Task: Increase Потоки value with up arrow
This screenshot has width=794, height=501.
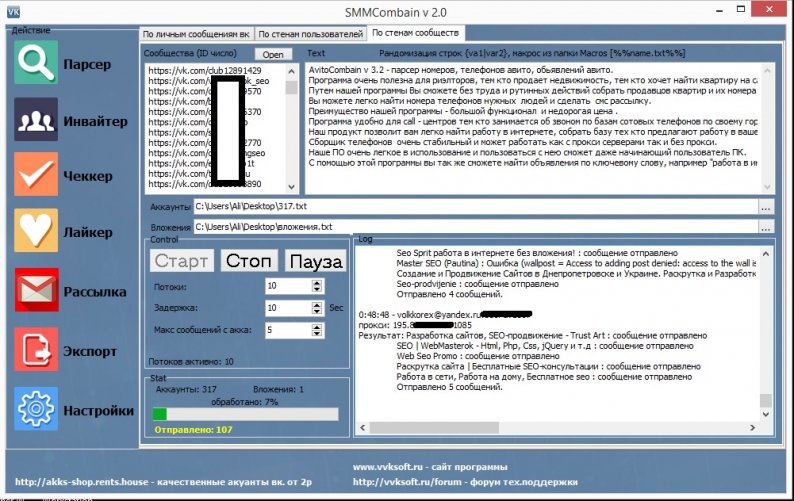Action: coord(317,283)
